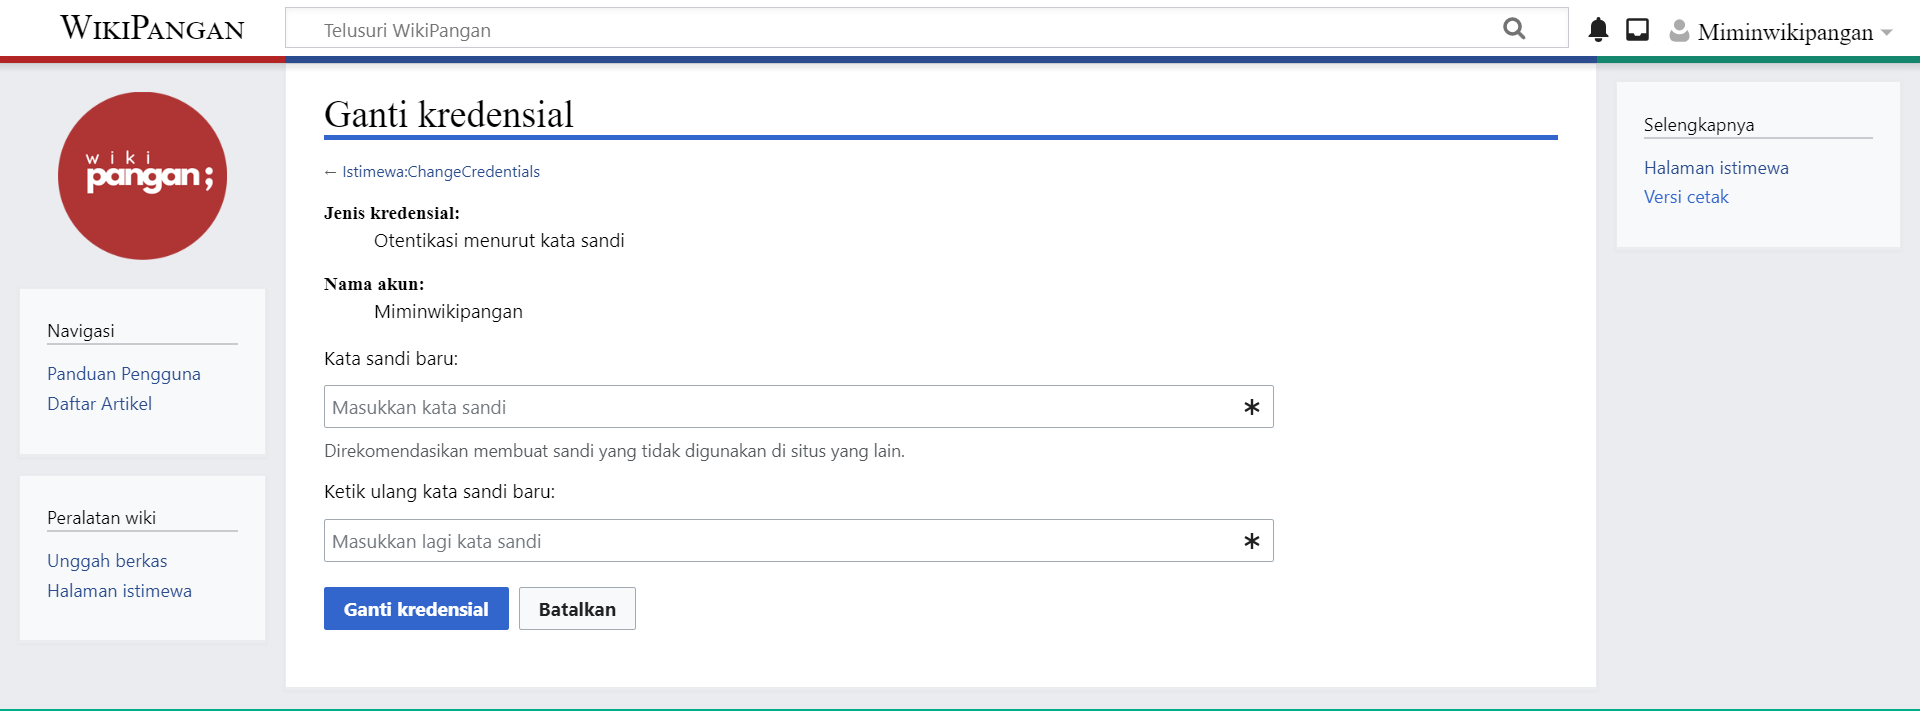Screen dimensions: 1920x711
Task: Click the WikiPangan site title
Action: (x=152, y=28)
